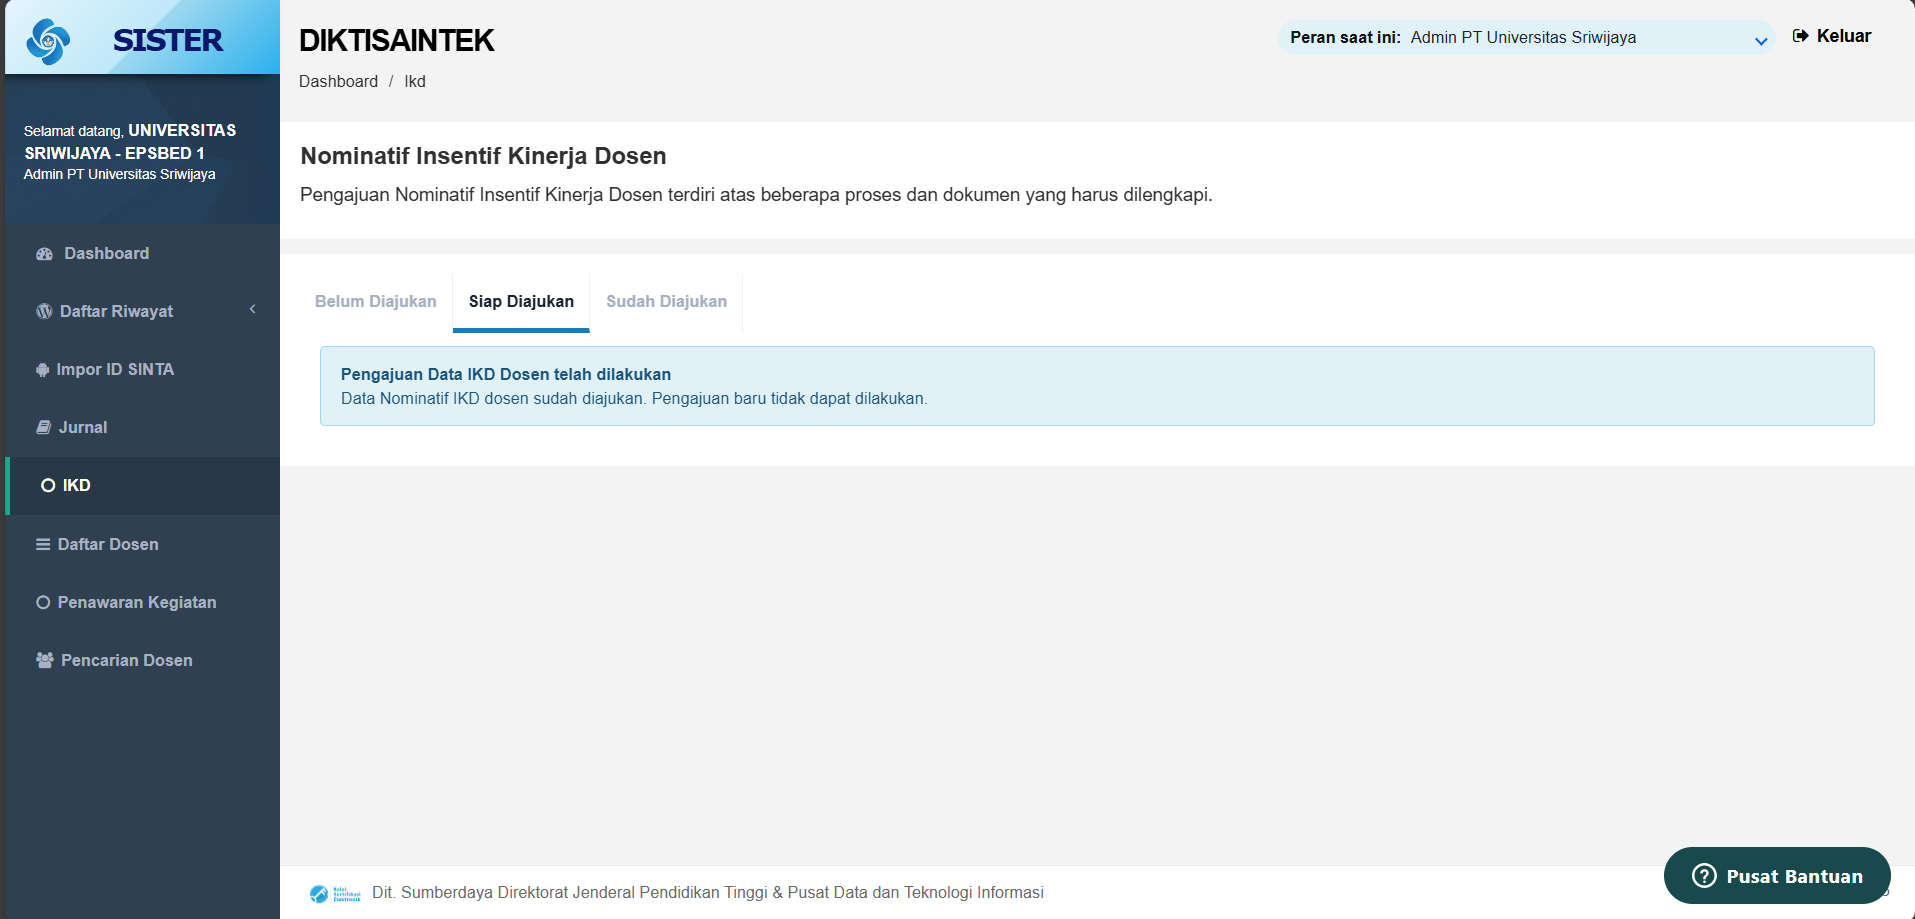Click the Penawaran Kegiatan circle icon
The width and height of the screenshot is (1915, 919).
[x=43, y=602]
